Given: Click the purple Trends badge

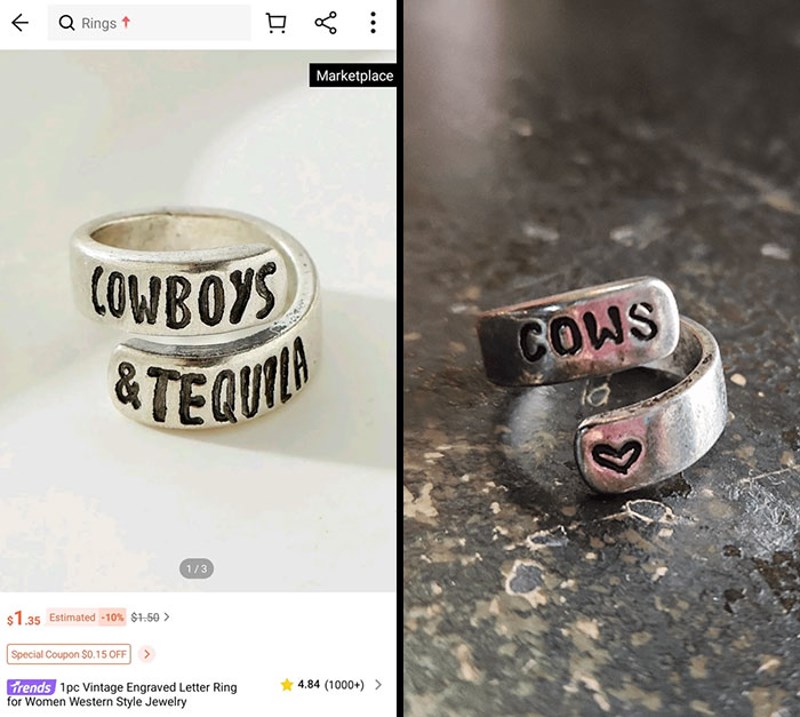Looking at the screenshot, I should [31, 687].
